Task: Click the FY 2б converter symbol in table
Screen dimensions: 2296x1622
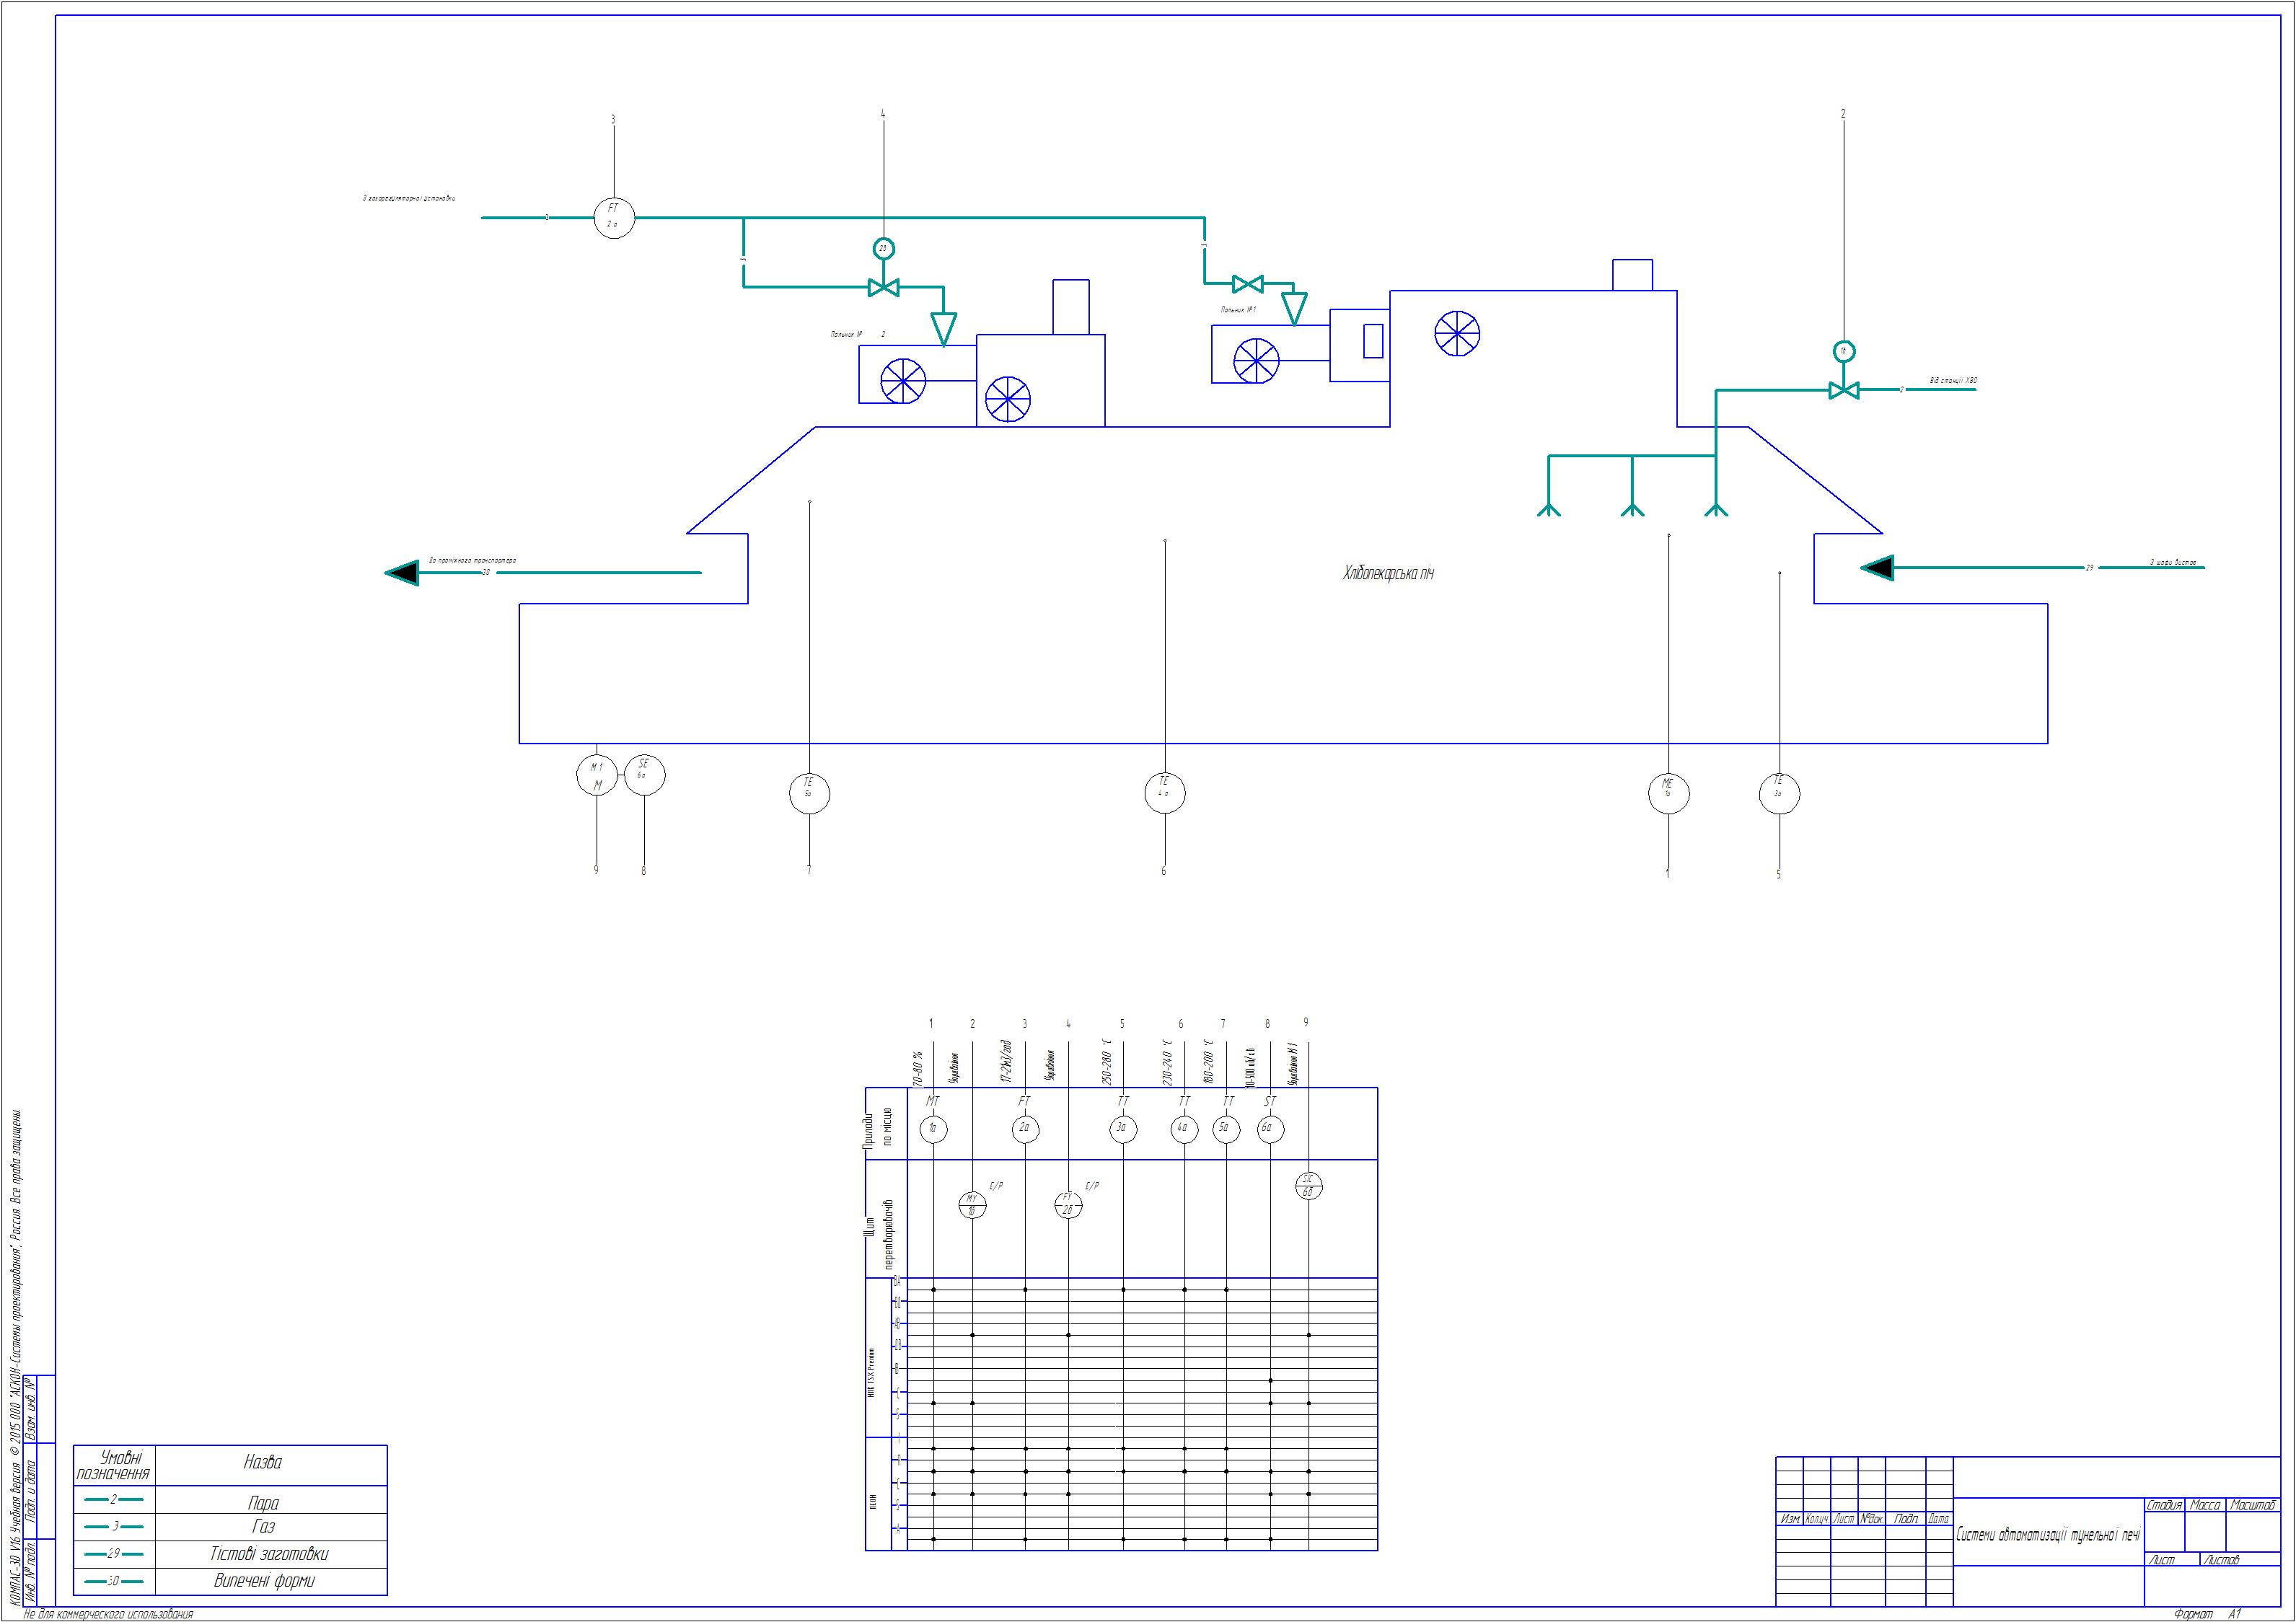Action: pos(1068,1205)
